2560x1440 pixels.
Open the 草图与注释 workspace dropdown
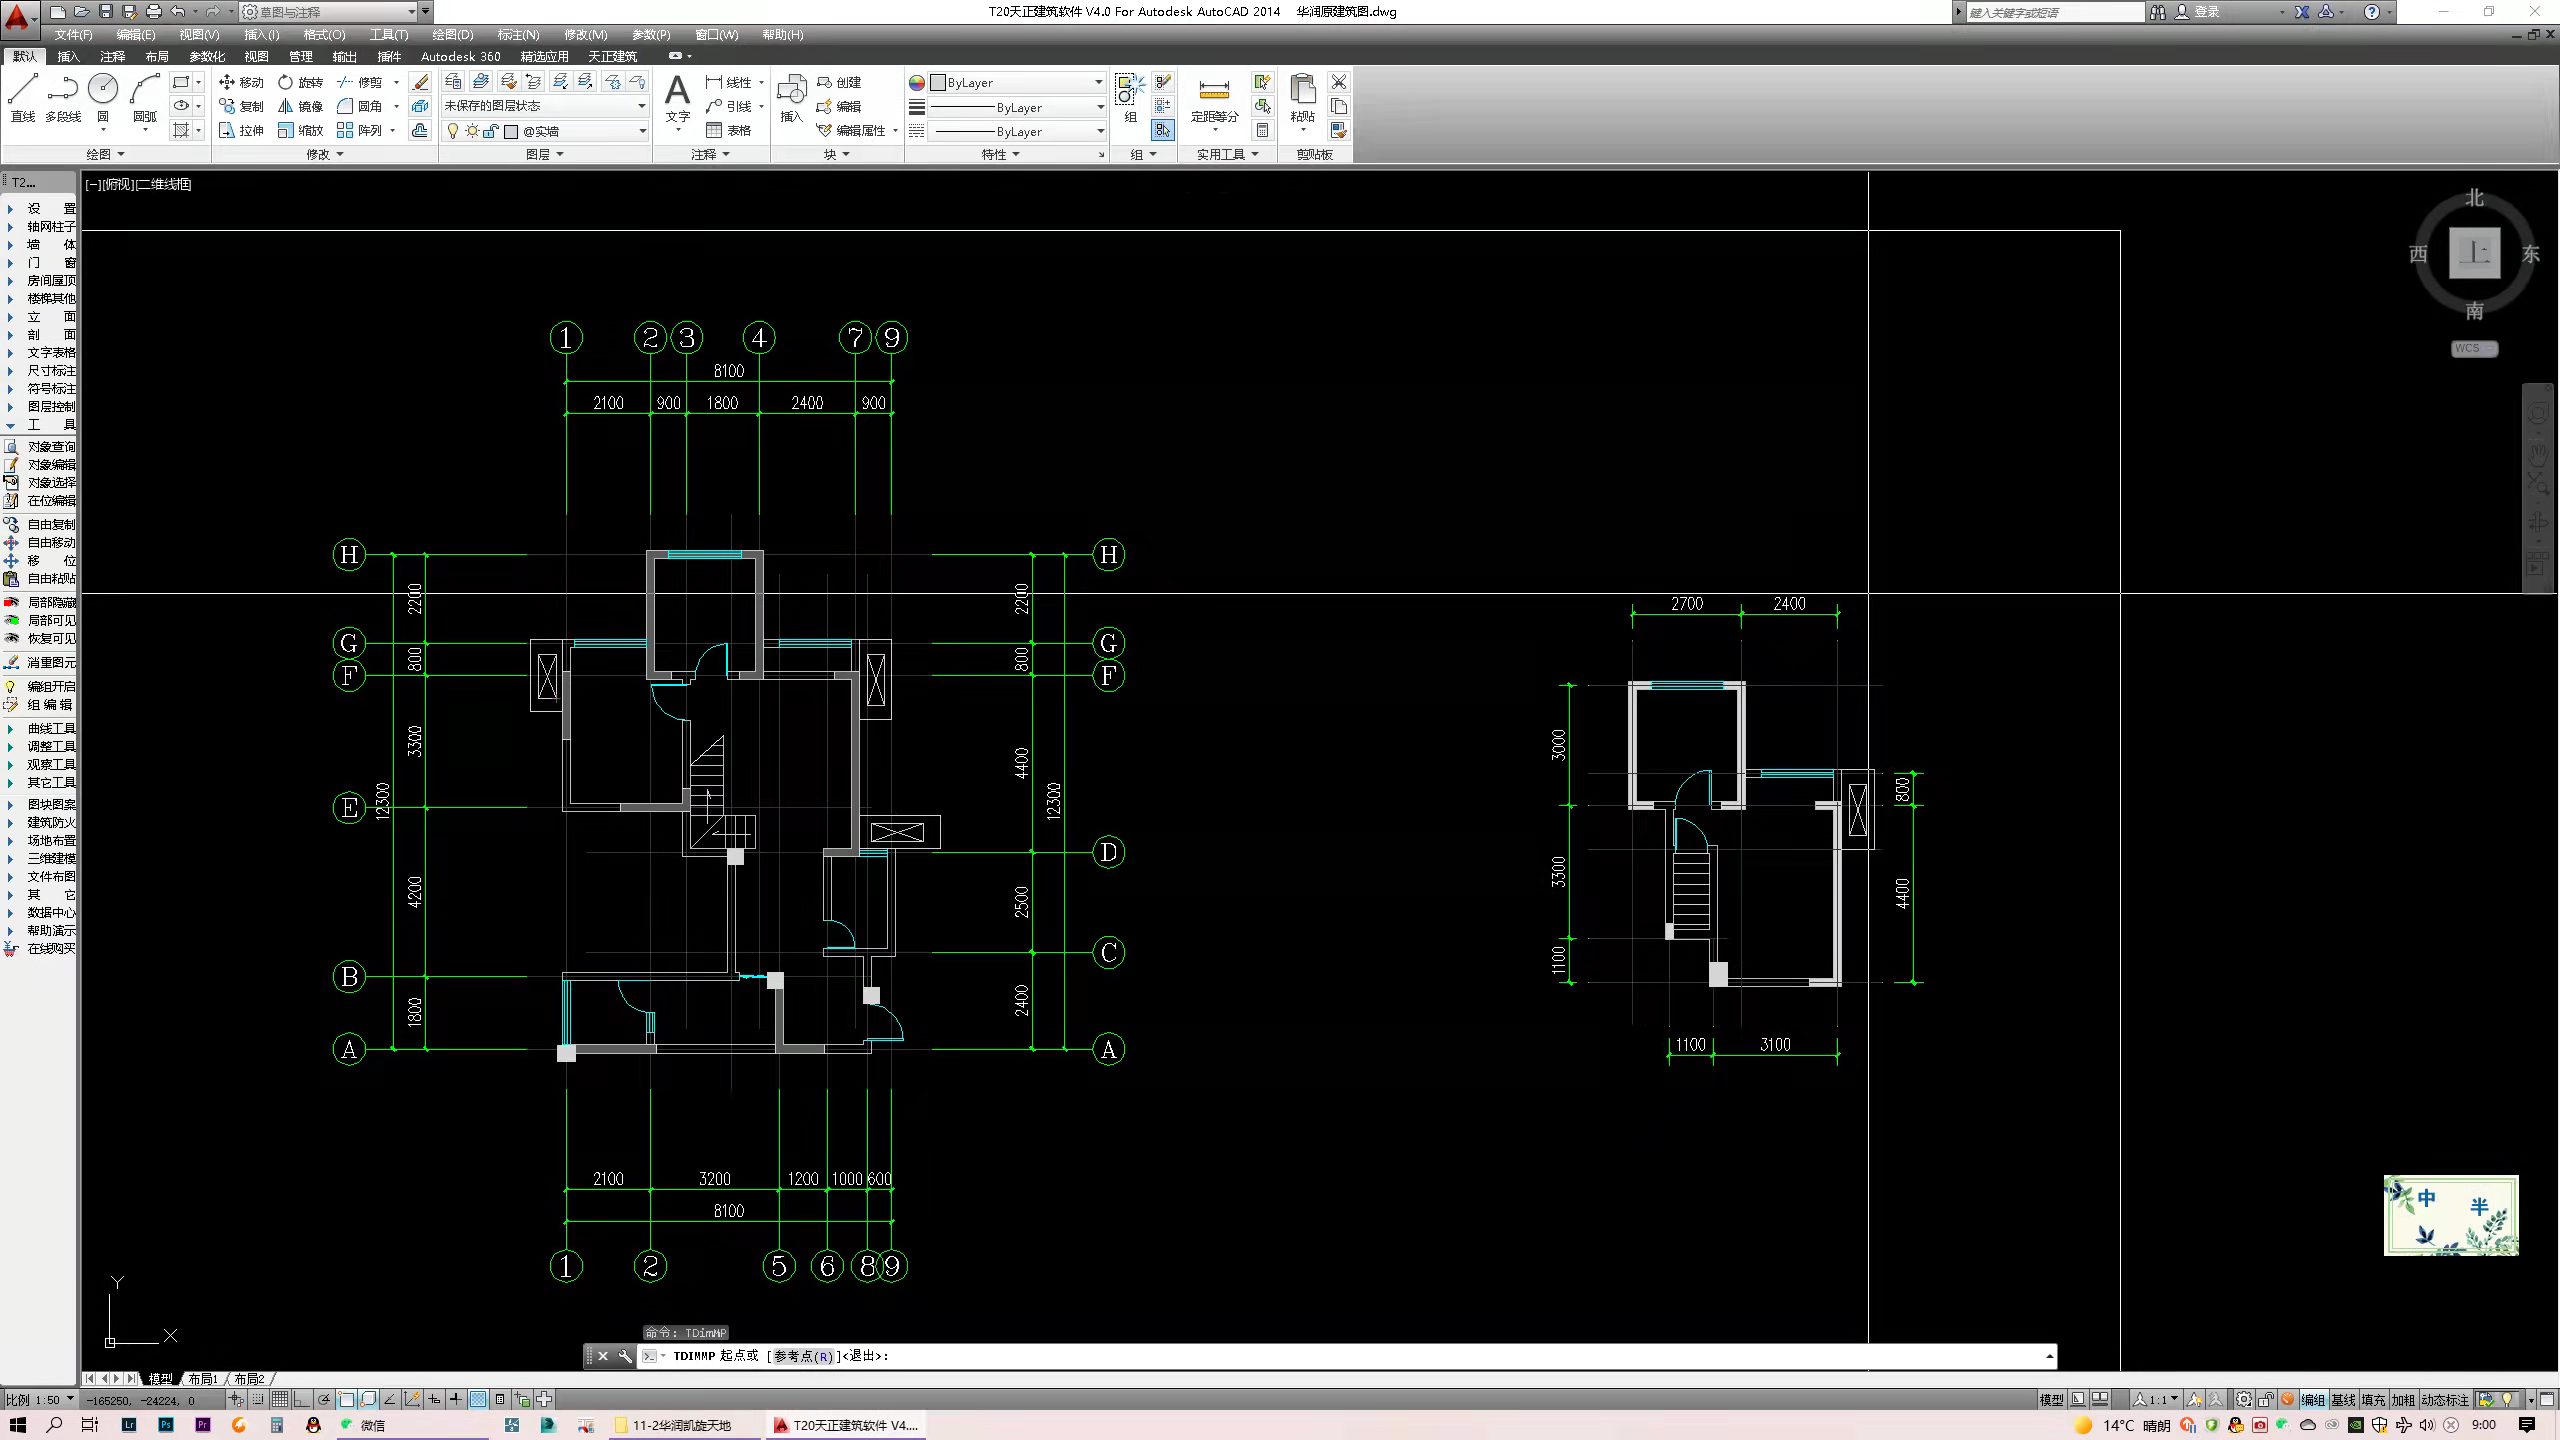[x=329, y=12]
